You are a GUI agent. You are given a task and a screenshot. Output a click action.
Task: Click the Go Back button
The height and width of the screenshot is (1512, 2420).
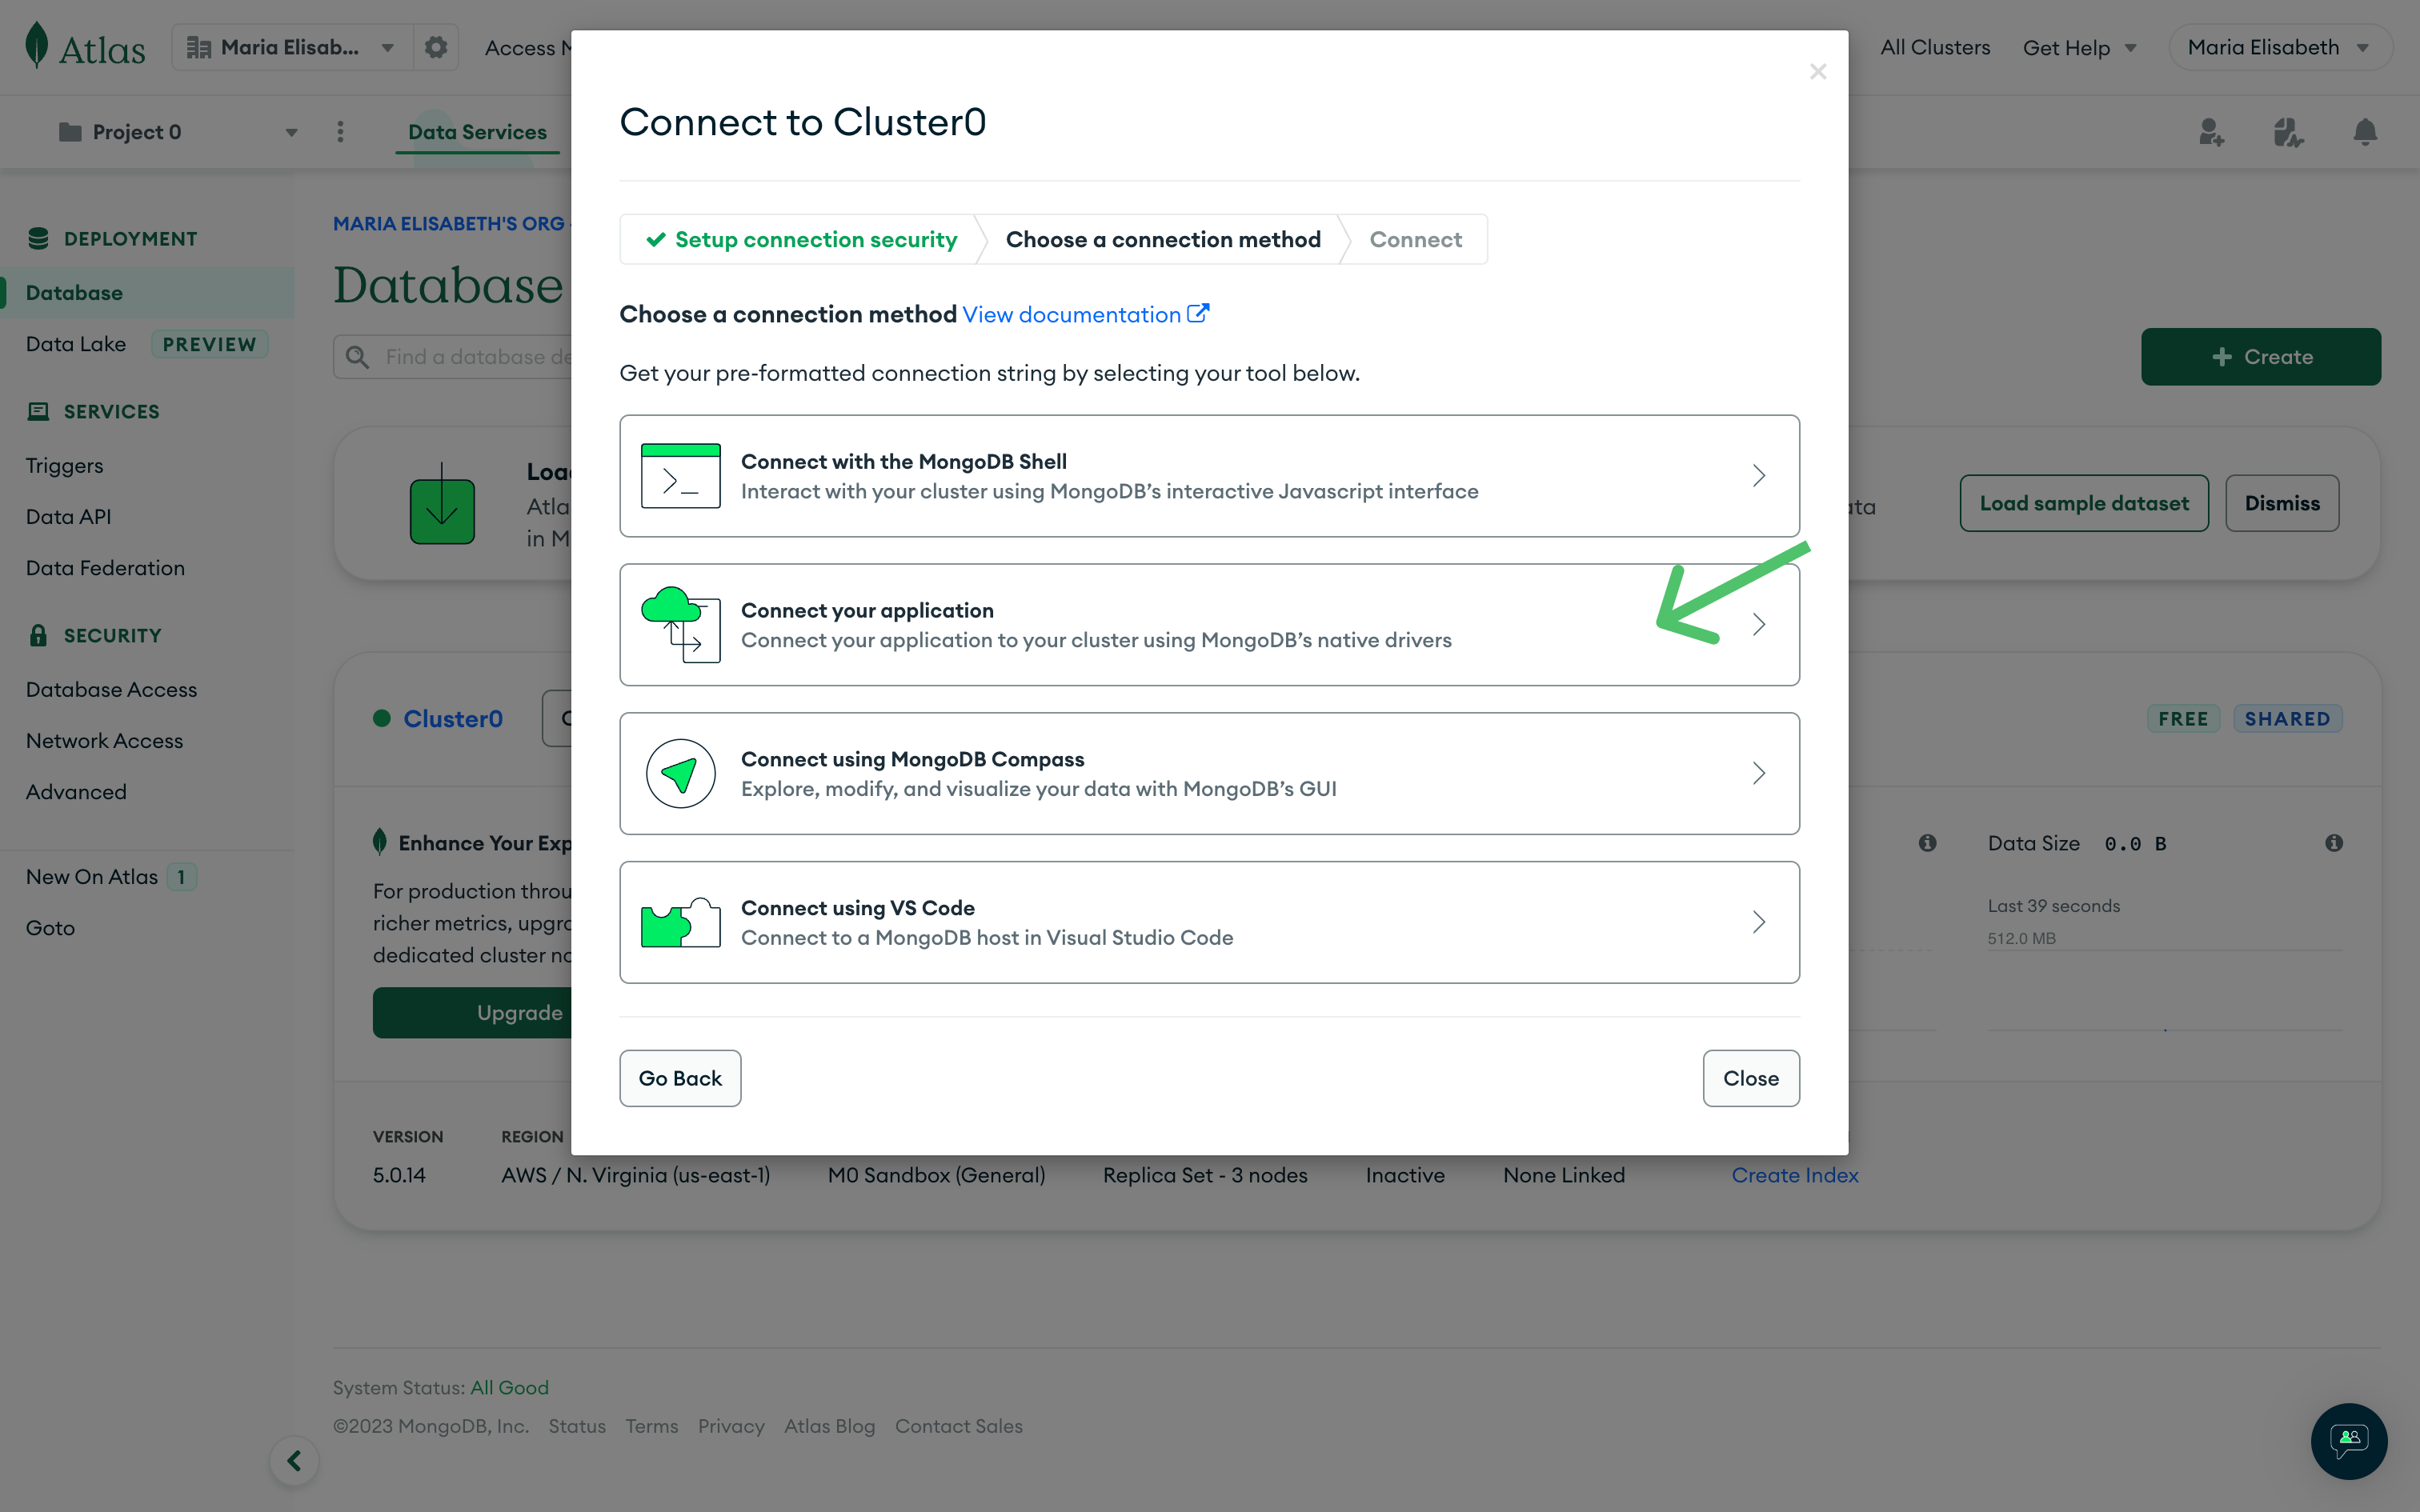(680, 1078)
